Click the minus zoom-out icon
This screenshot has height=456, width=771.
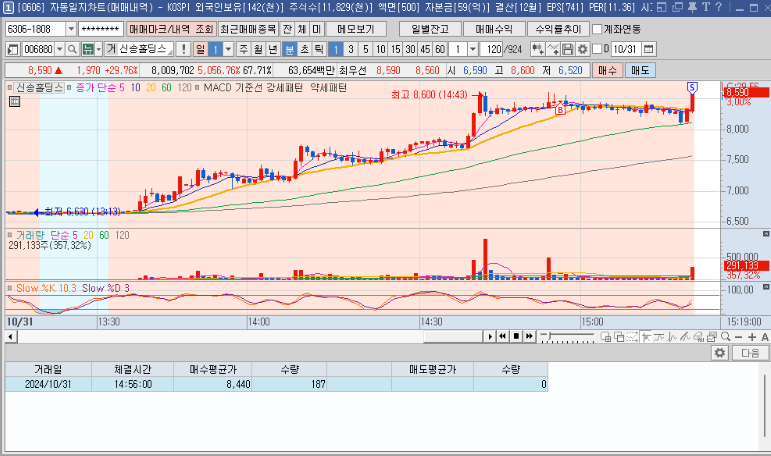(739, 337)
